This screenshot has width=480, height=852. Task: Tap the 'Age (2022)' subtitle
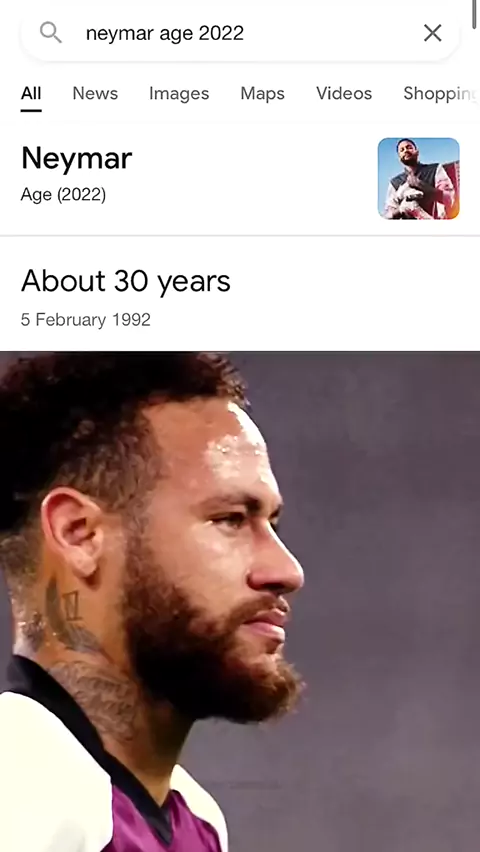click(x=64, y=195)
